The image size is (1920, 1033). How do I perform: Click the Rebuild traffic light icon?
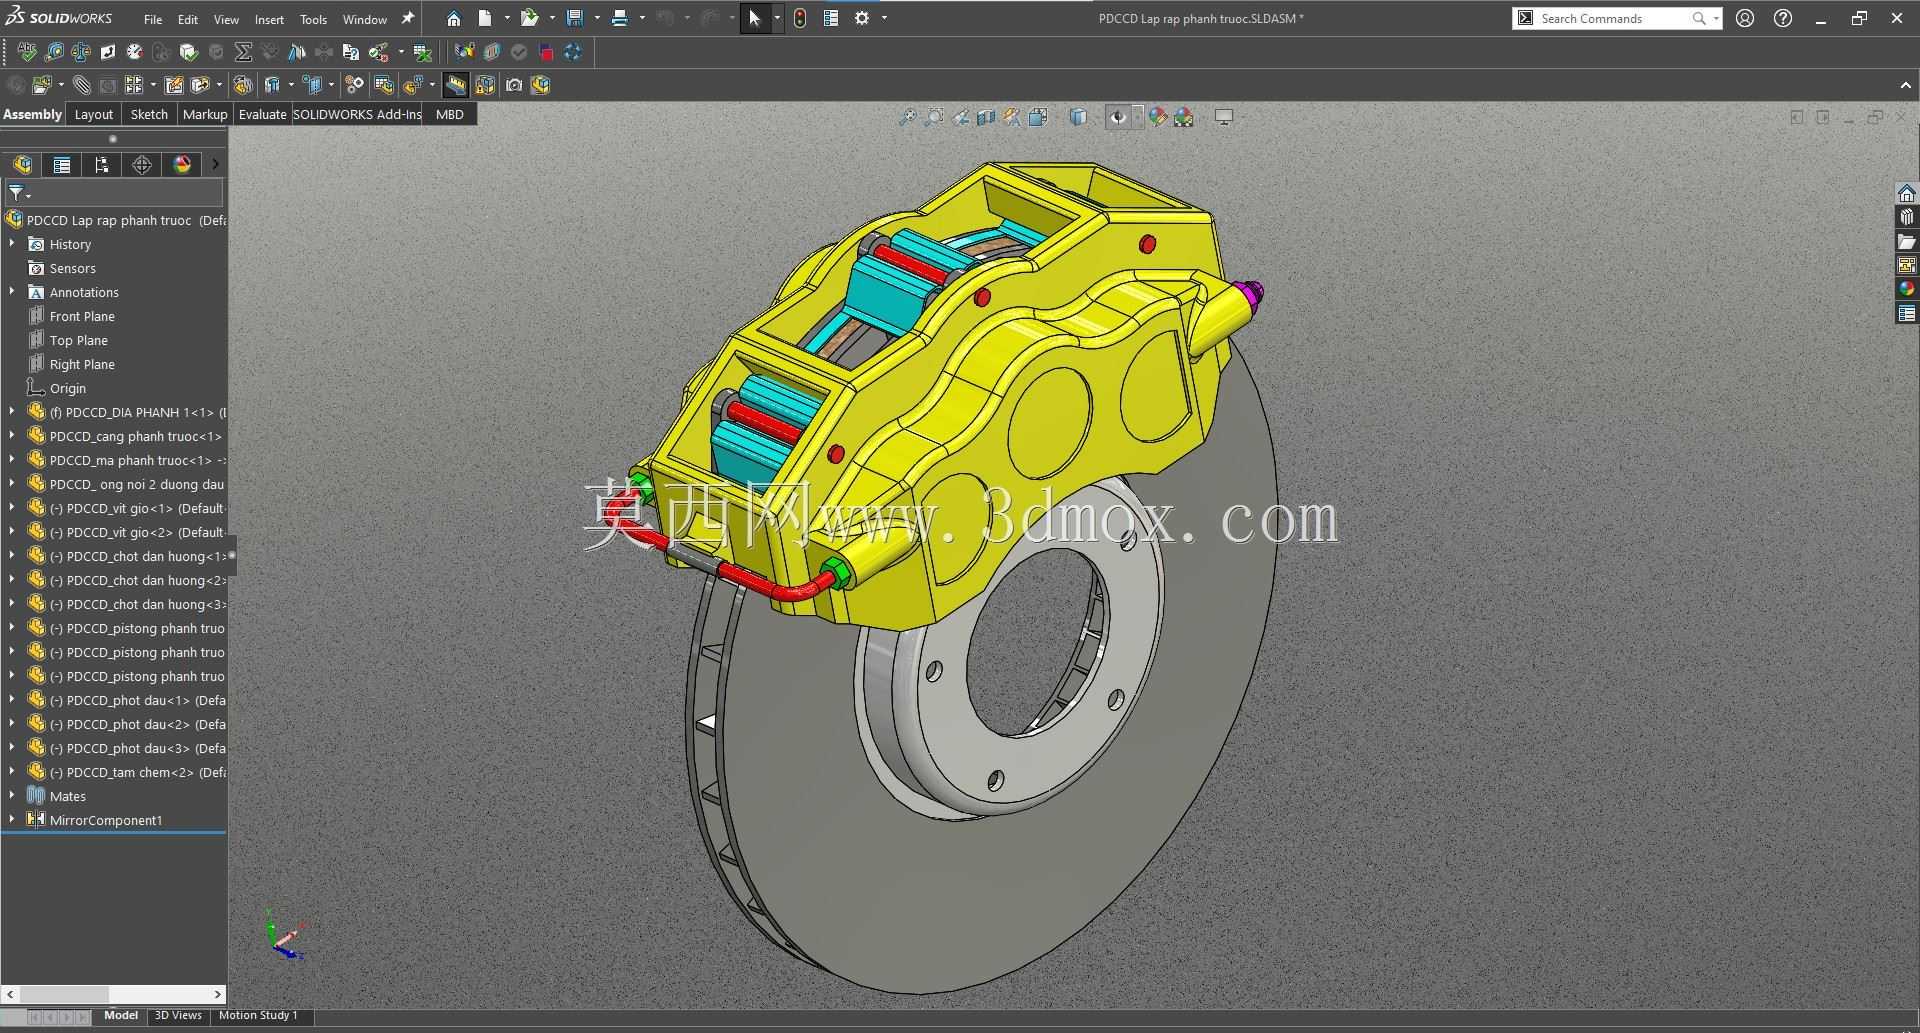click(x=800, y=18)
